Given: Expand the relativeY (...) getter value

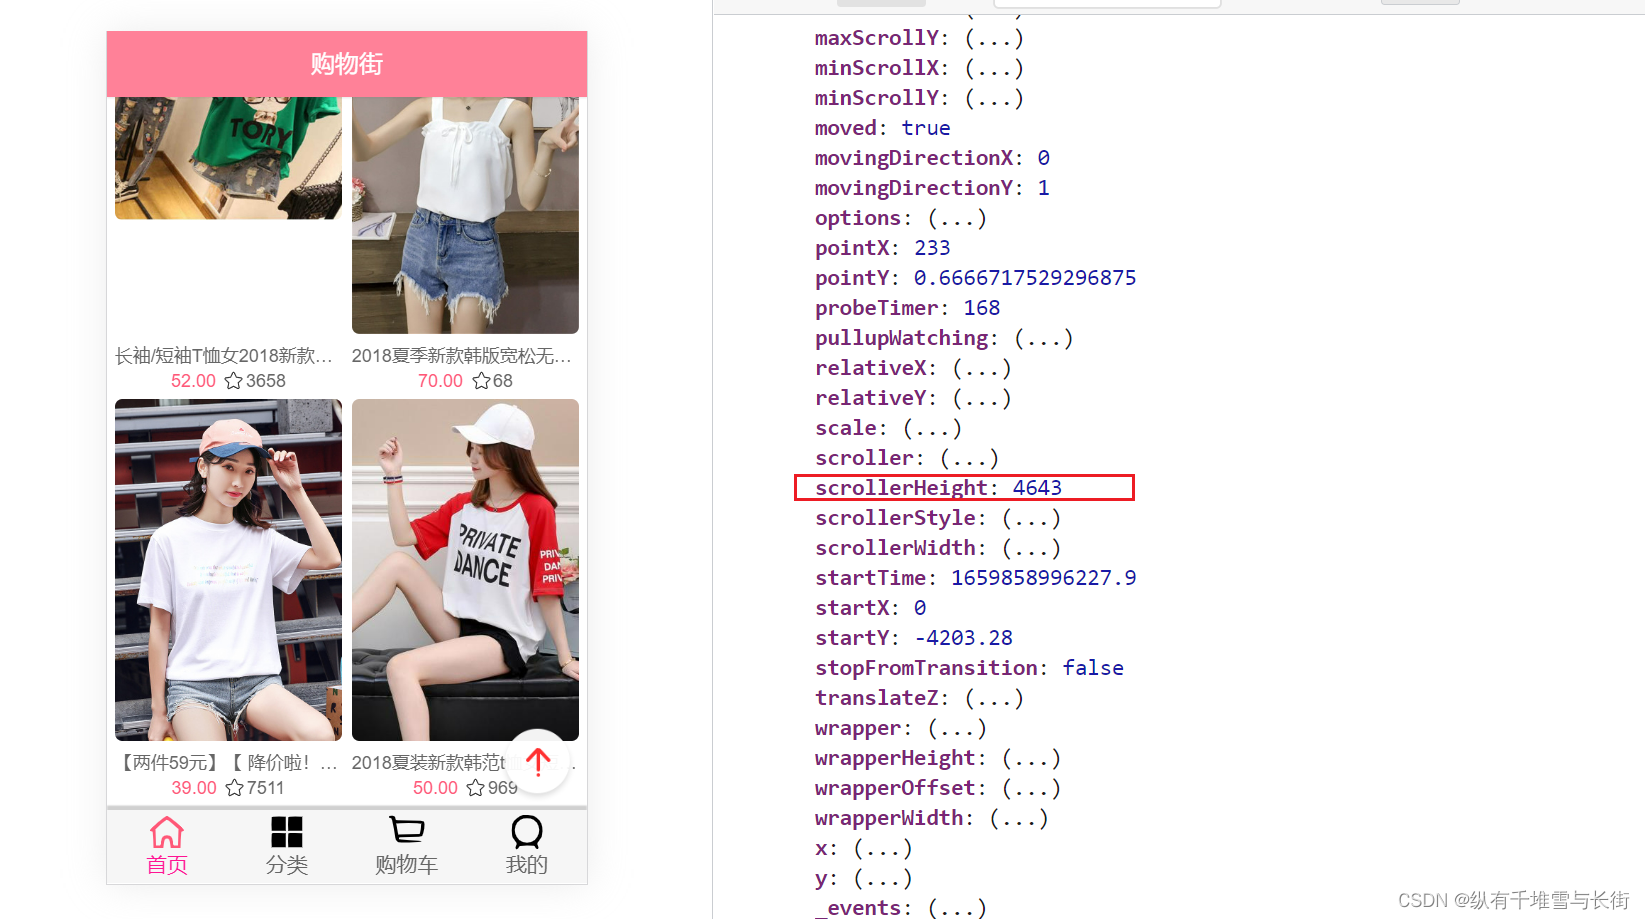Looking at the screenshot, I should pyautogui.click(x=982, y=398).
